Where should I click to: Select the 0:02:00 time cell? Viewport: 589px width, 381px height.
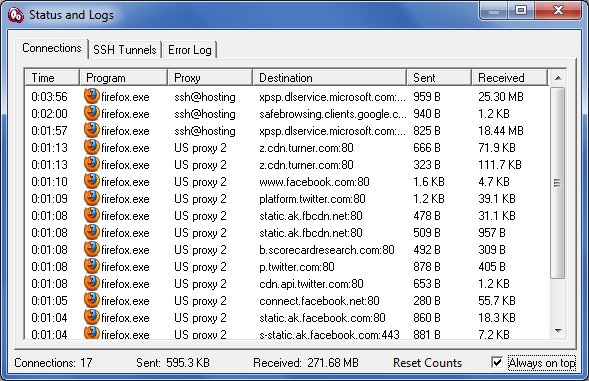click(50, 114)
